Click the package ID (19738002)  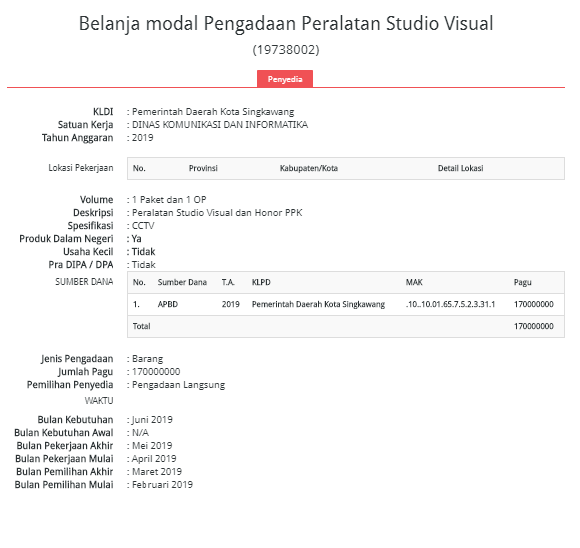click(x=286, y=50)
